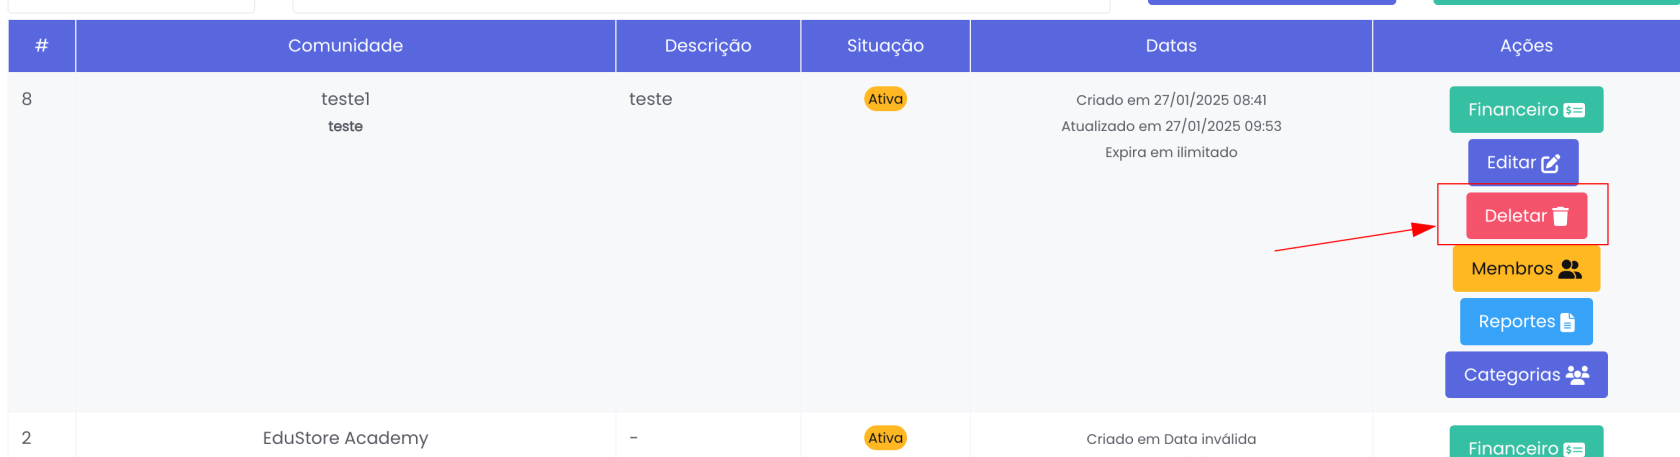Select the Datas column header

1171,46
